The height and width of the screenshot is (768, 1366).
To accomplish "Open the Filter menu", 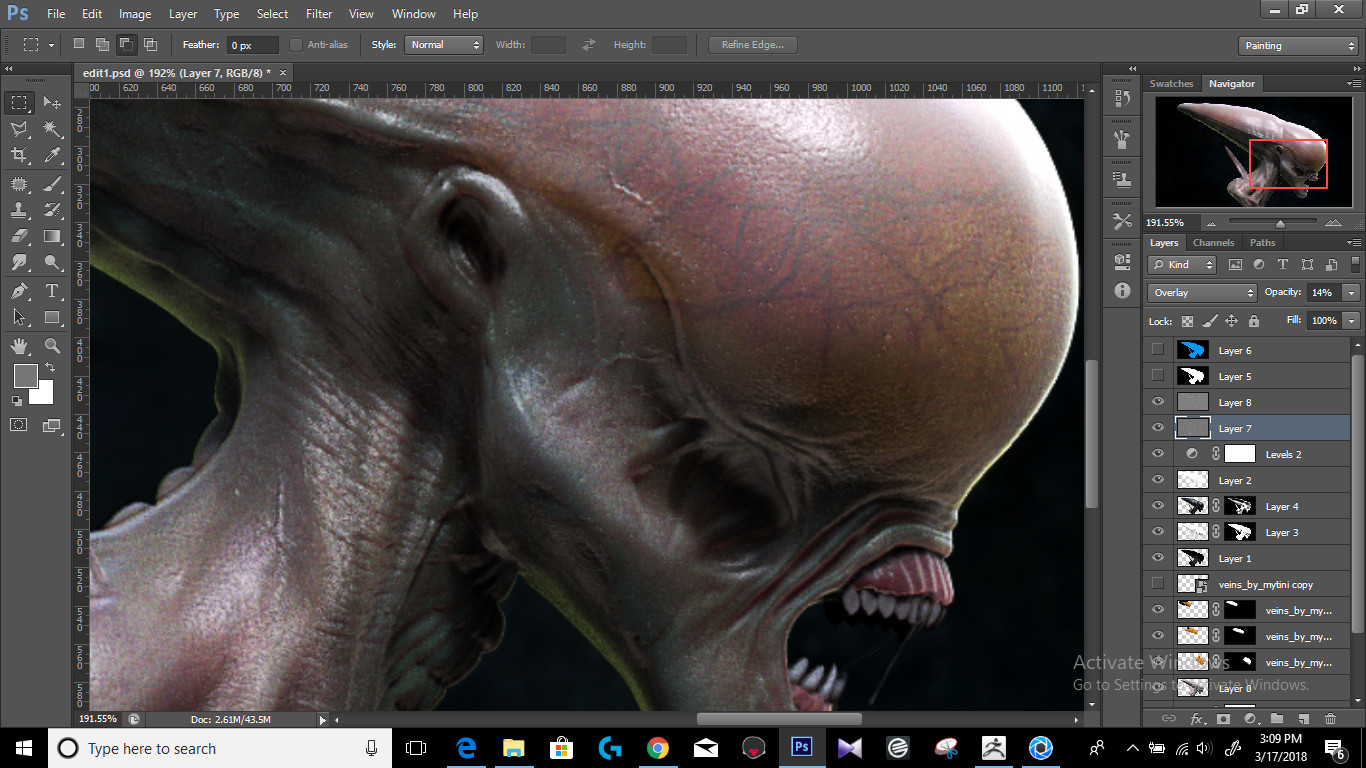I will point(319,14).
